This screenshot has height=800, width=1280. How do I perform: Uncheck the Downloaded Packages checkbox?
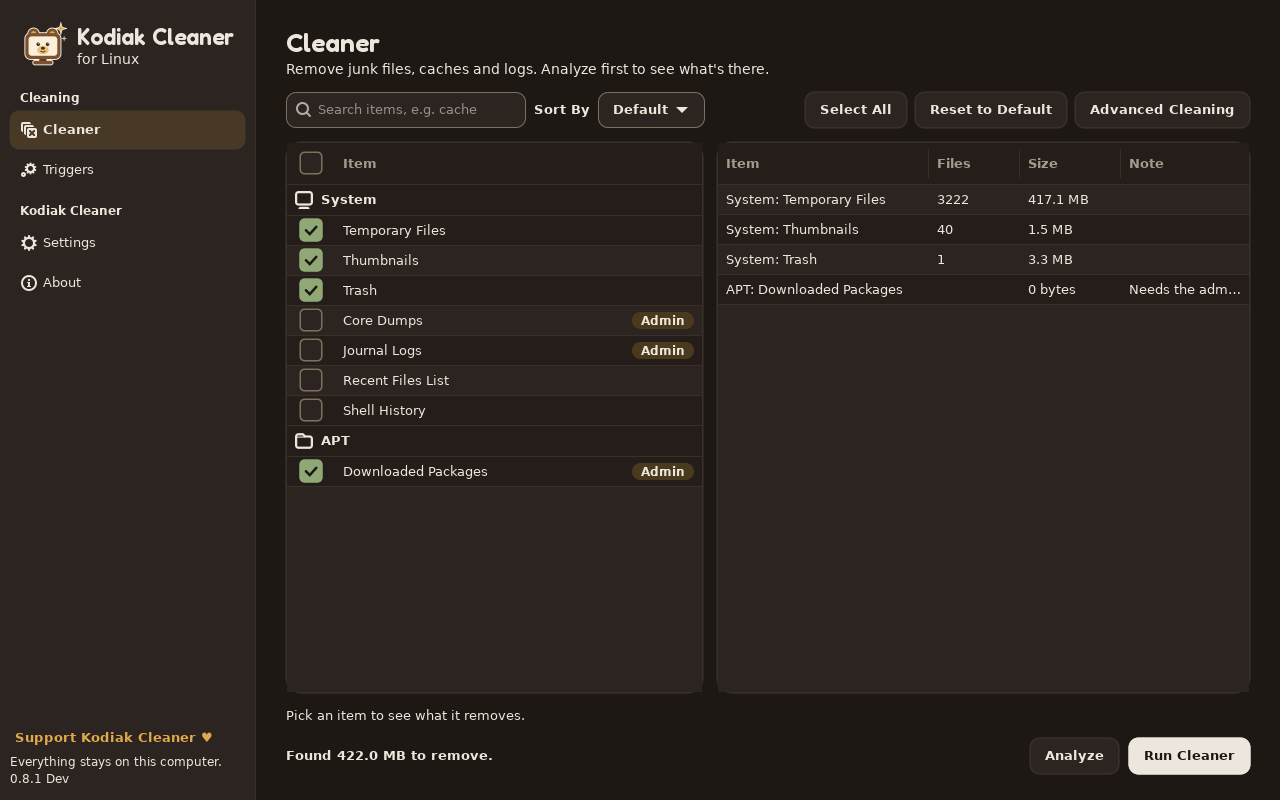(311, 471)
